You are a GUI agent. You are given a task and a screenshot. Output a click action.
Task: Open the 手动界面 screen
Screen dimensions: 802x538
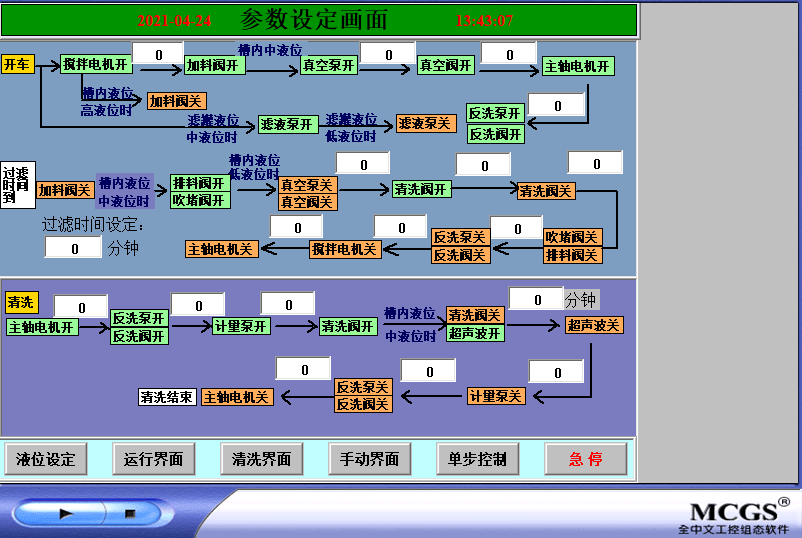pos(370,459)
